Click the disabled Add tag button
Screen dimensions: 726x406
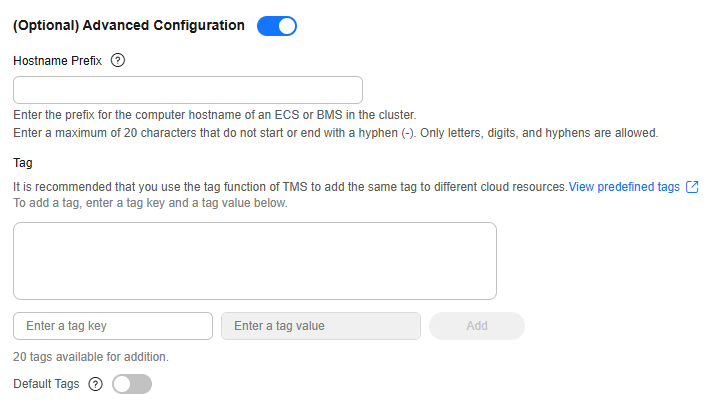click(477, 326)
